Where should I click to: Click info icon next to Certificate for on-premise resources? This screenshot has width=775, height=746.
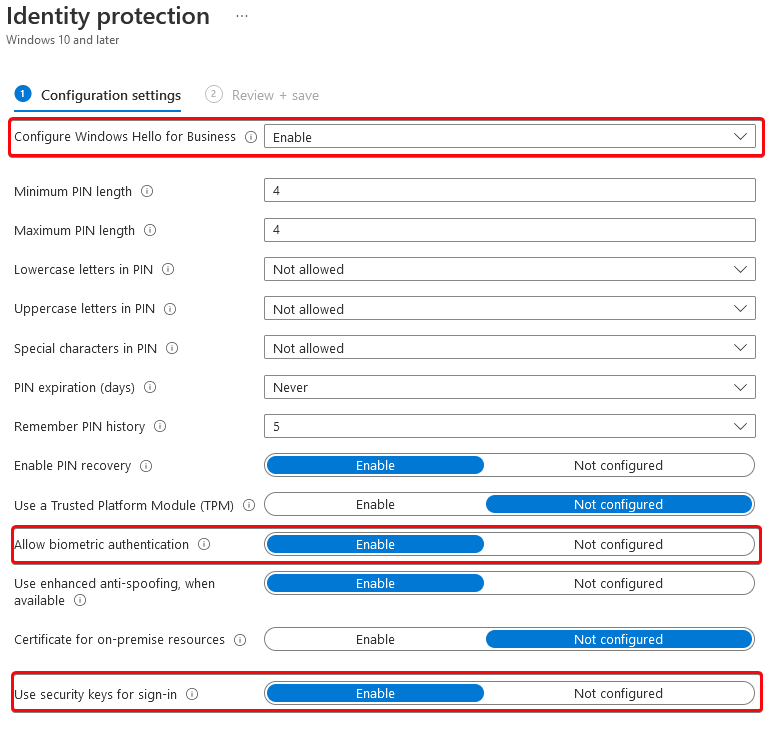240,640
